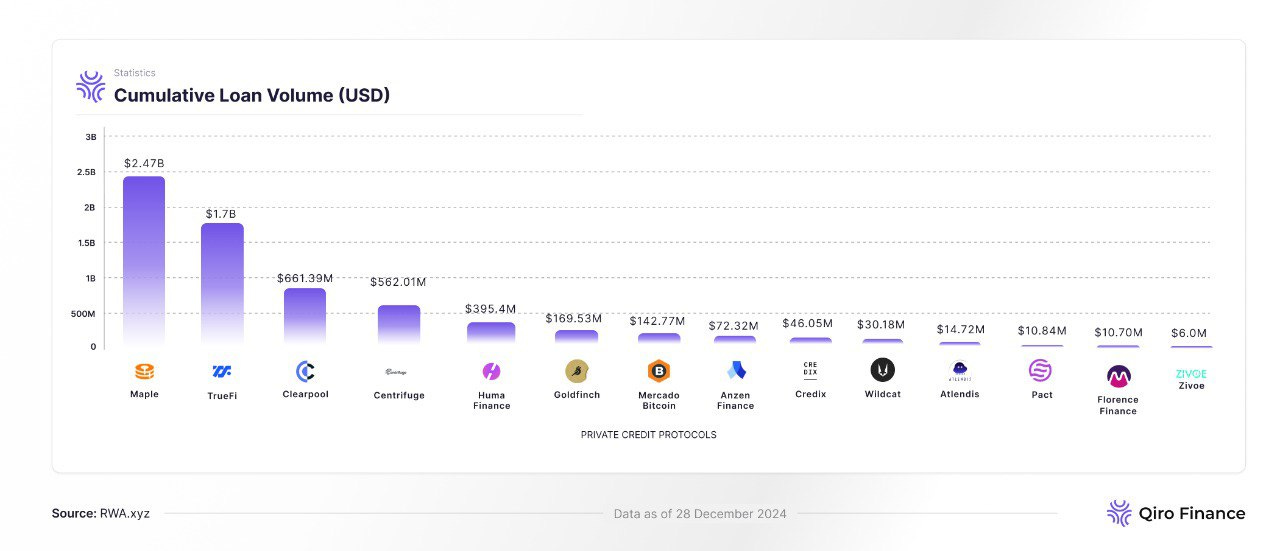
Task: Select the Clearpool bar in chart
Action: 305,317
